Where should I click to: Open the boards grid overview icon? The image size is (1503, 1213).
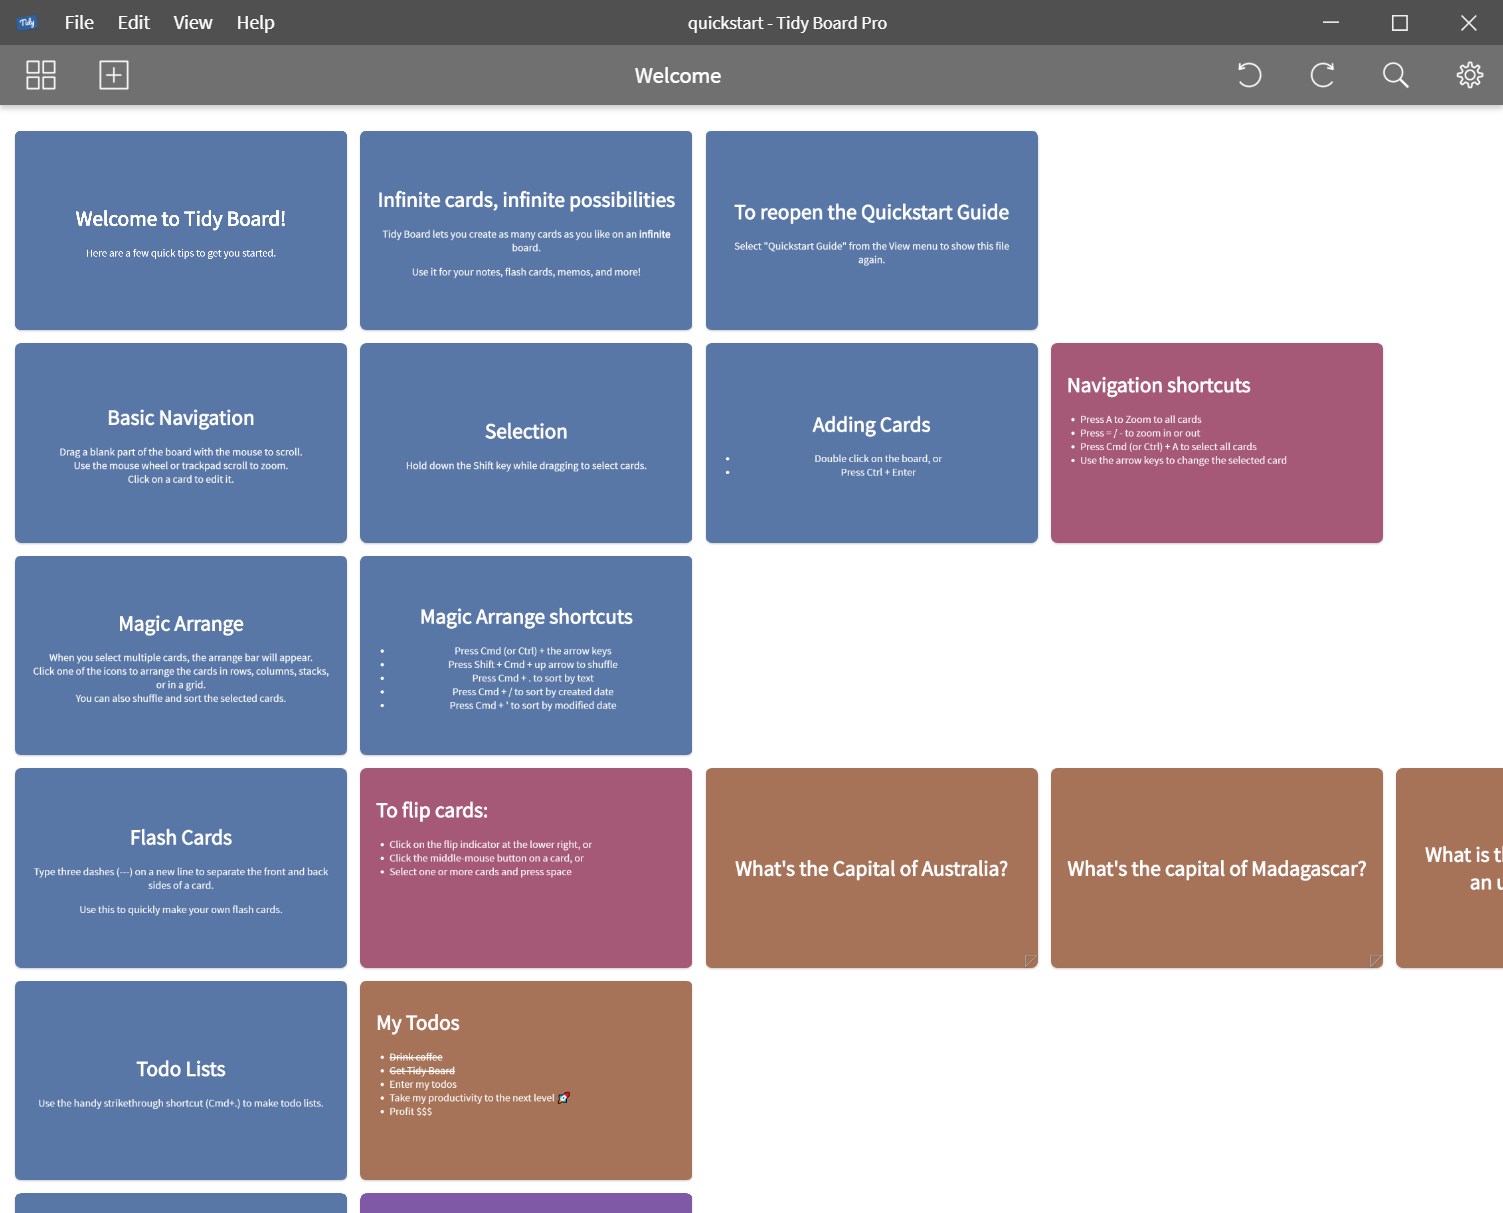41,75
